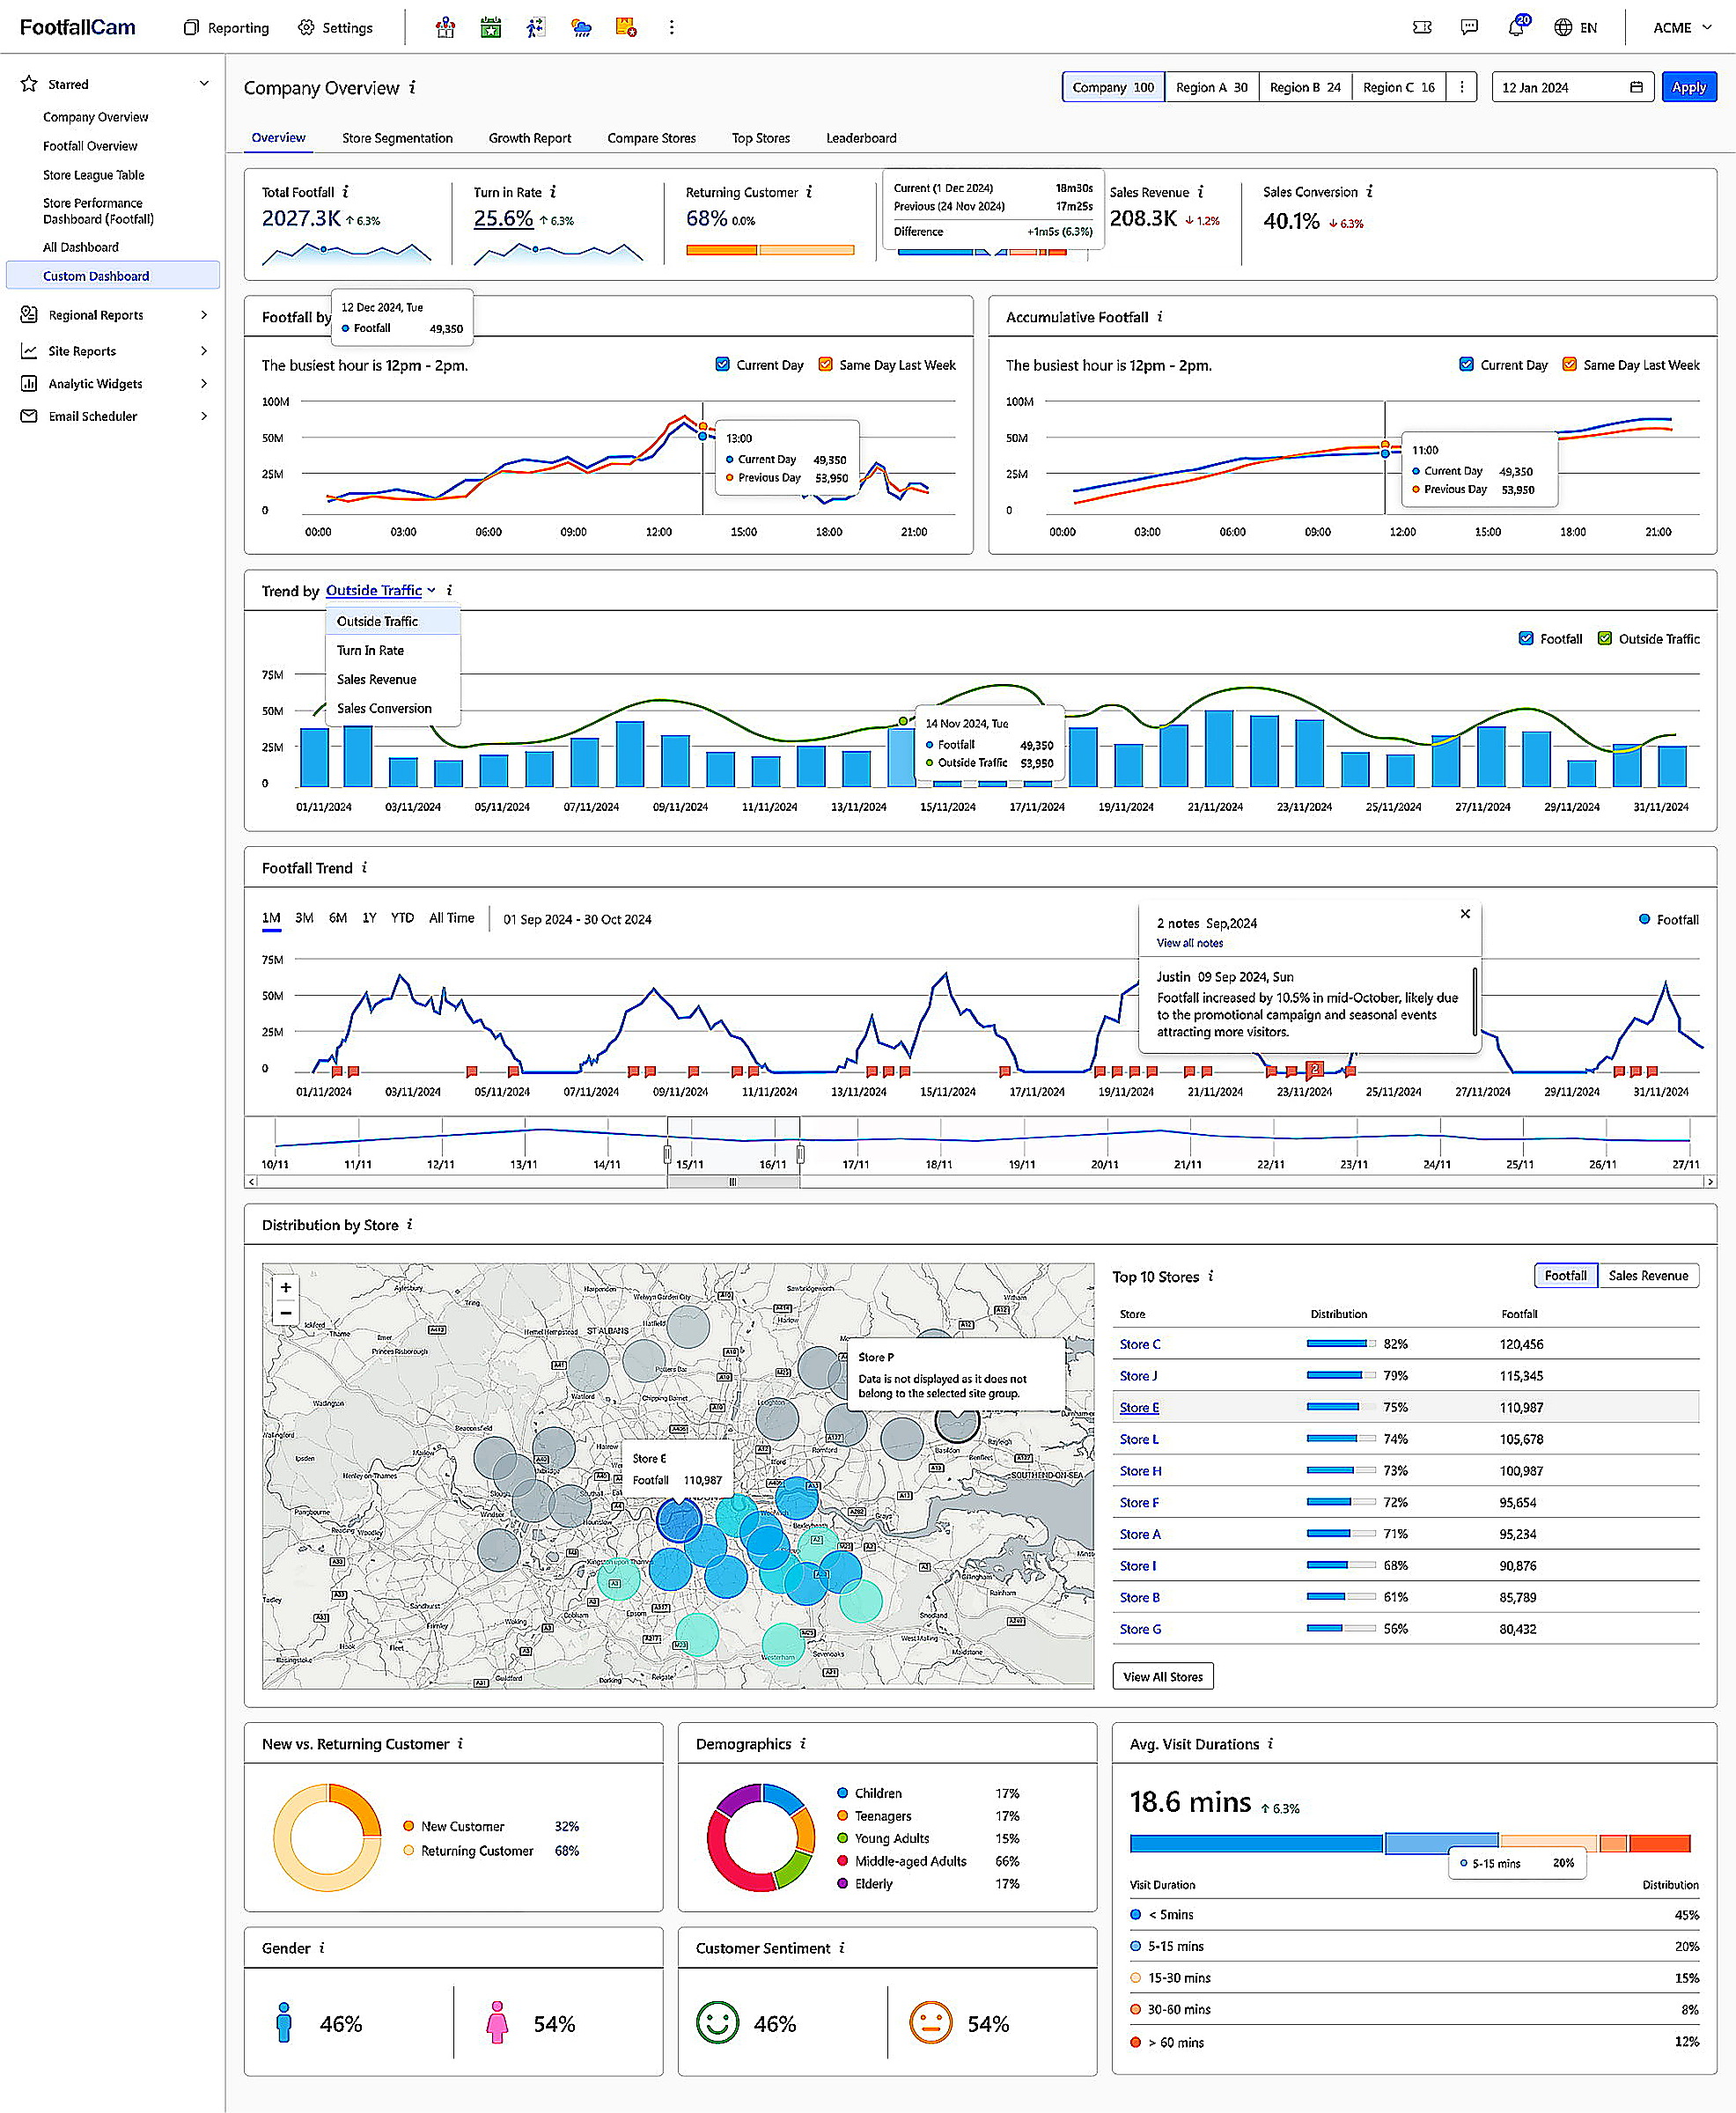Click View all notes link
The height and width of the screenshot is (2113, 1736).
[1189, 943]
